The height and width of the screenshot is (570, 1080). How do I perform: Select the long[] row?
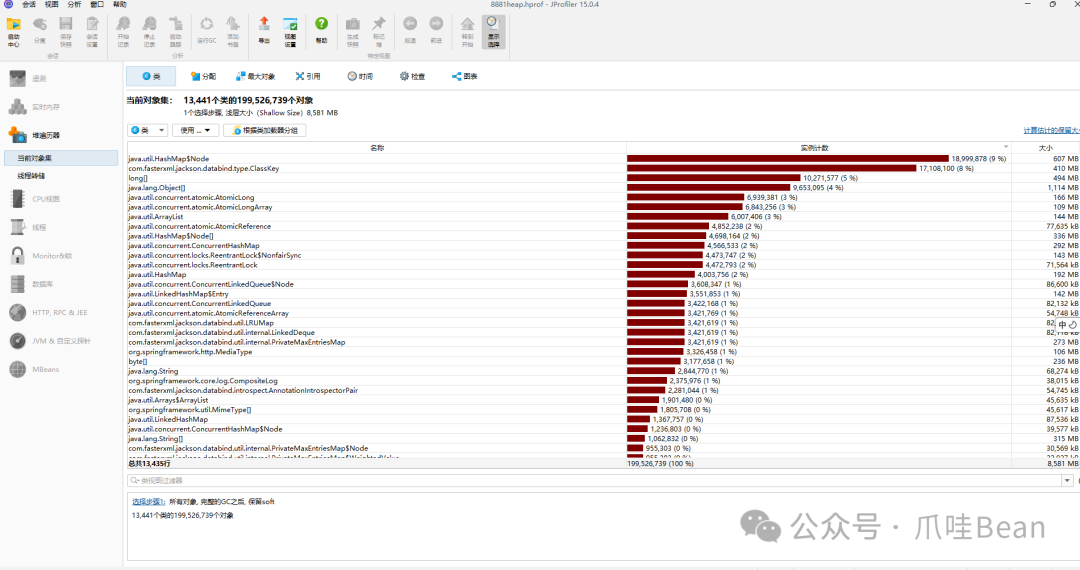pos(603,178)
